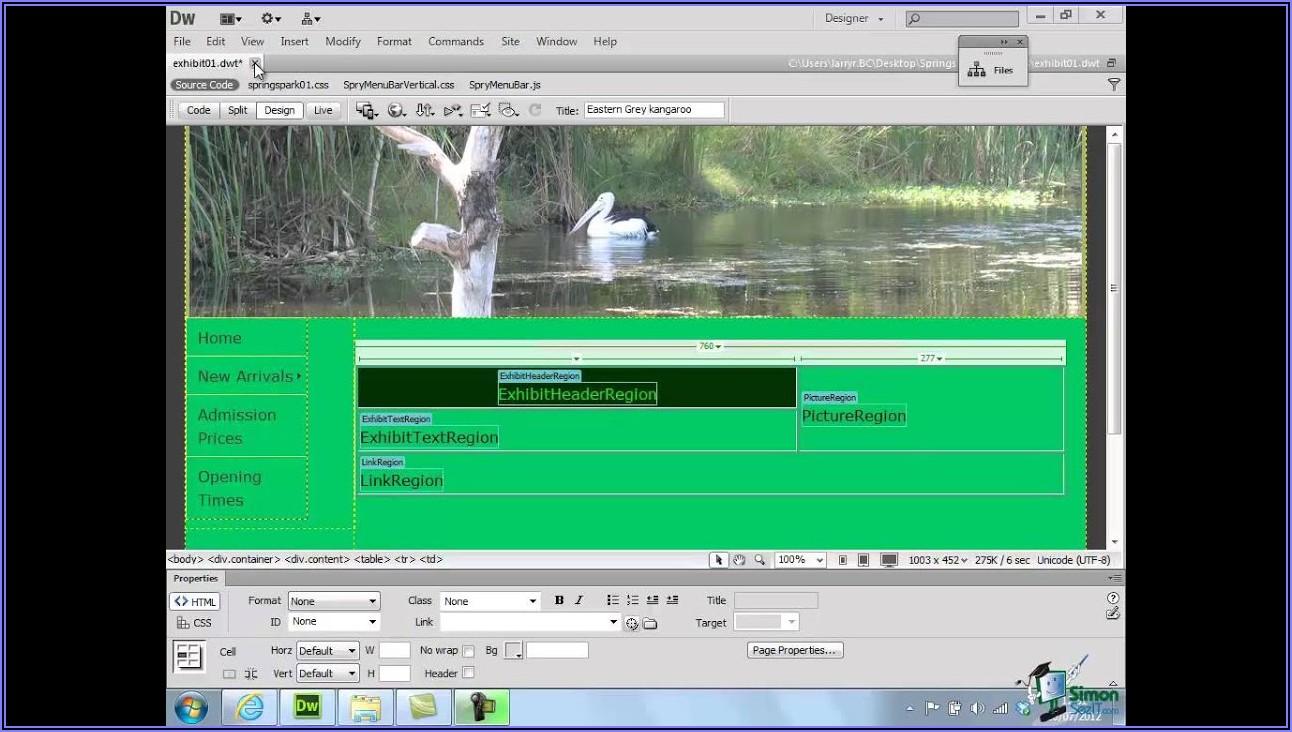
Task: Apply Bold formatting in Properties
Action: point(559,601)
